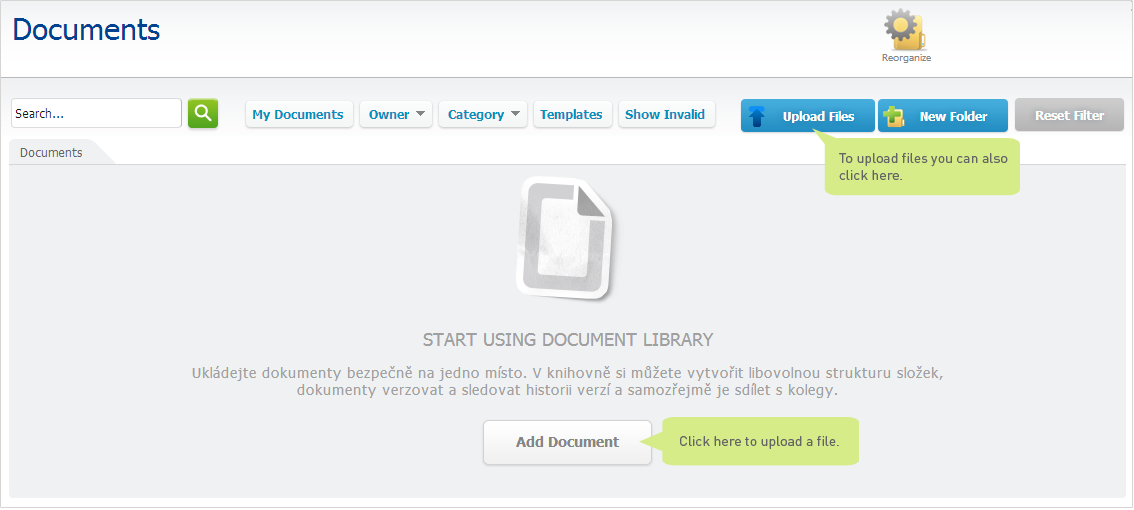Click the large document placeholder icon
The height and width of the screenshot is (510, 1134).
tap(564, 240)
